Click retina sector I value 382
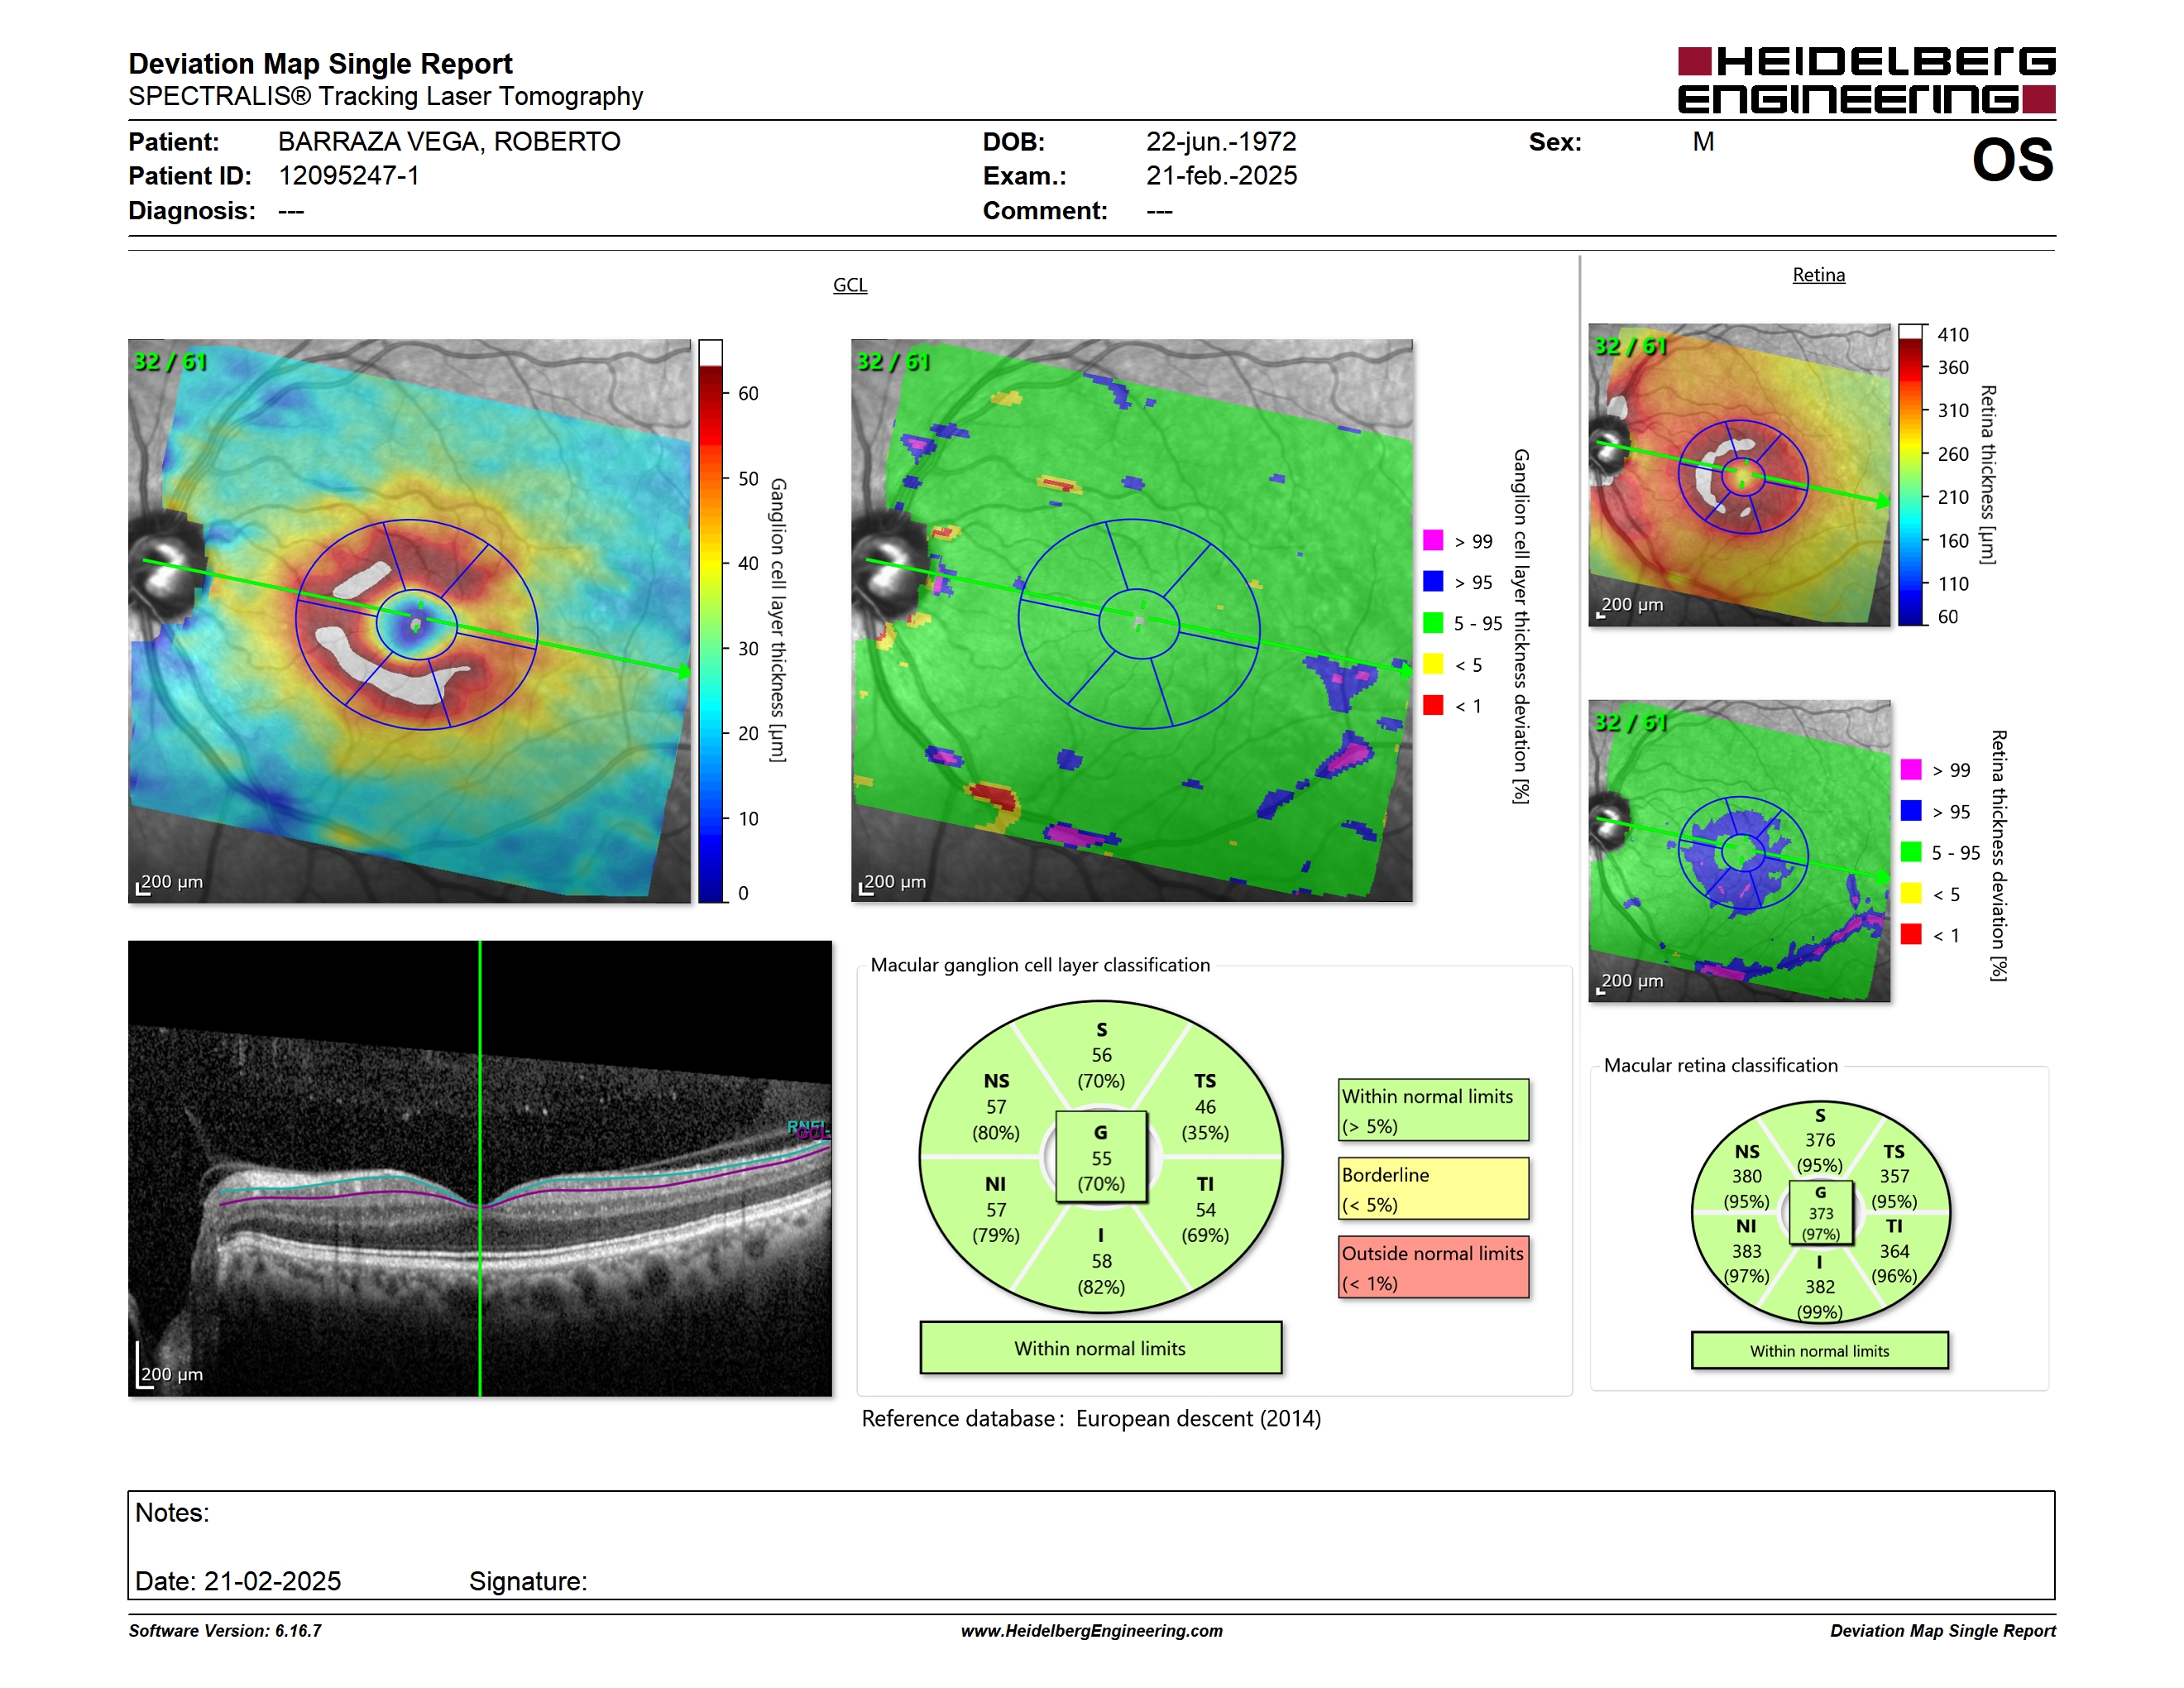Image resolution: width=2184 pixels, height=1688 pixels. 1820,1287
